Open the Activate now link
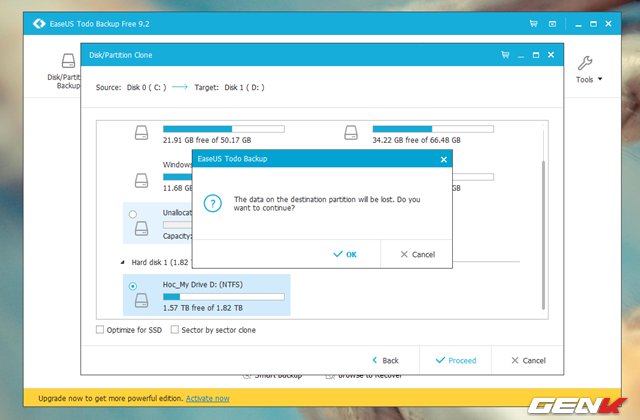 click(x=208, y=398)
